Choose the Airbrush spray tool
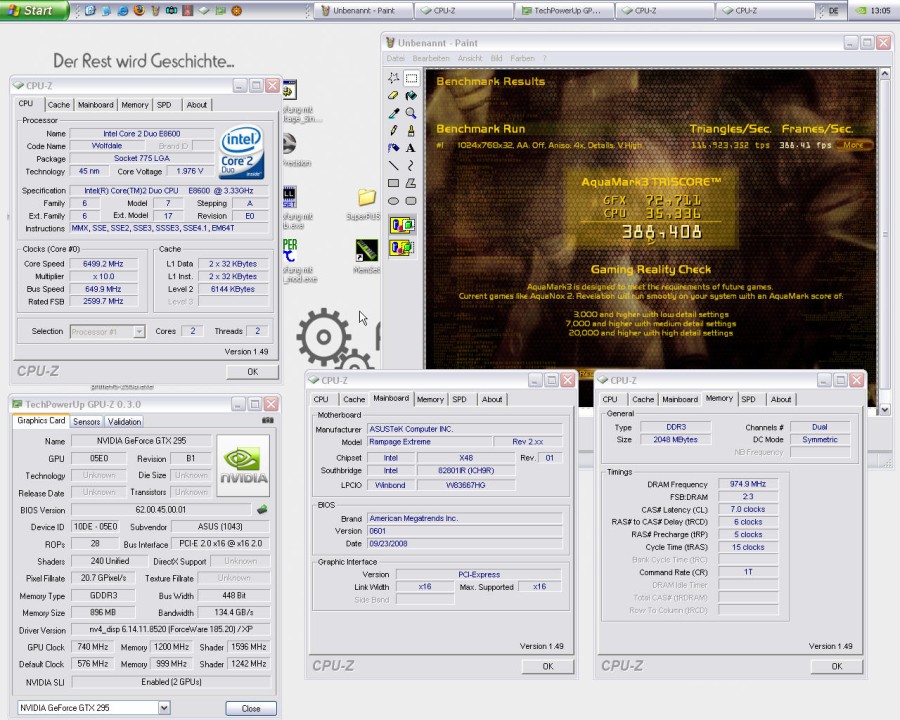 coord(393,148)
